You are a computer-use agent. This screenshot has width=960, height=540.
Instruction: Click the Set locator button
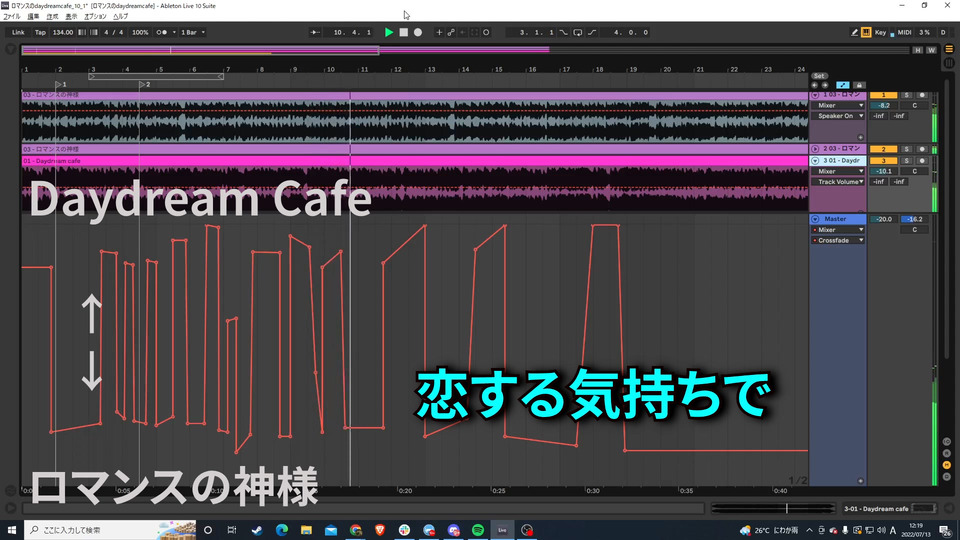coord(819,76)
